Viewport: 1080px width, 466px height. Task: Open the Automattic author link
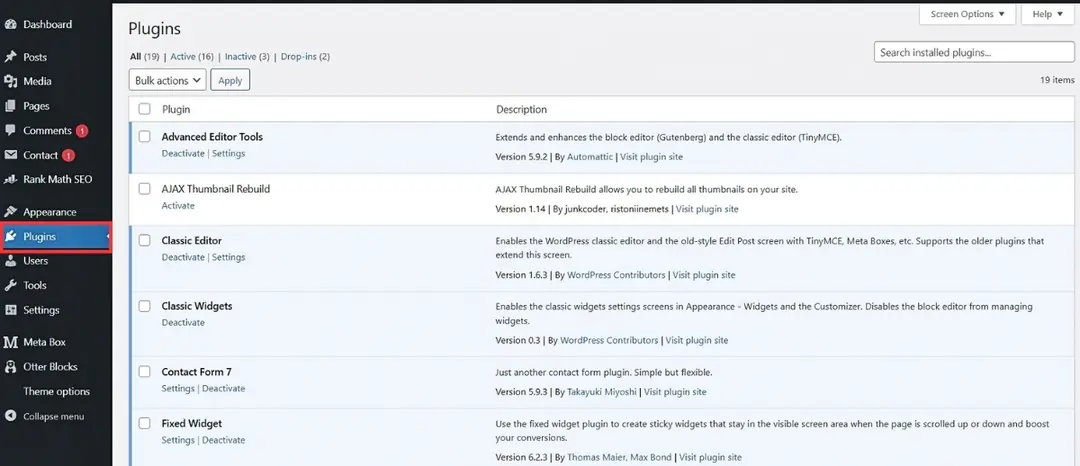(590, 157)
